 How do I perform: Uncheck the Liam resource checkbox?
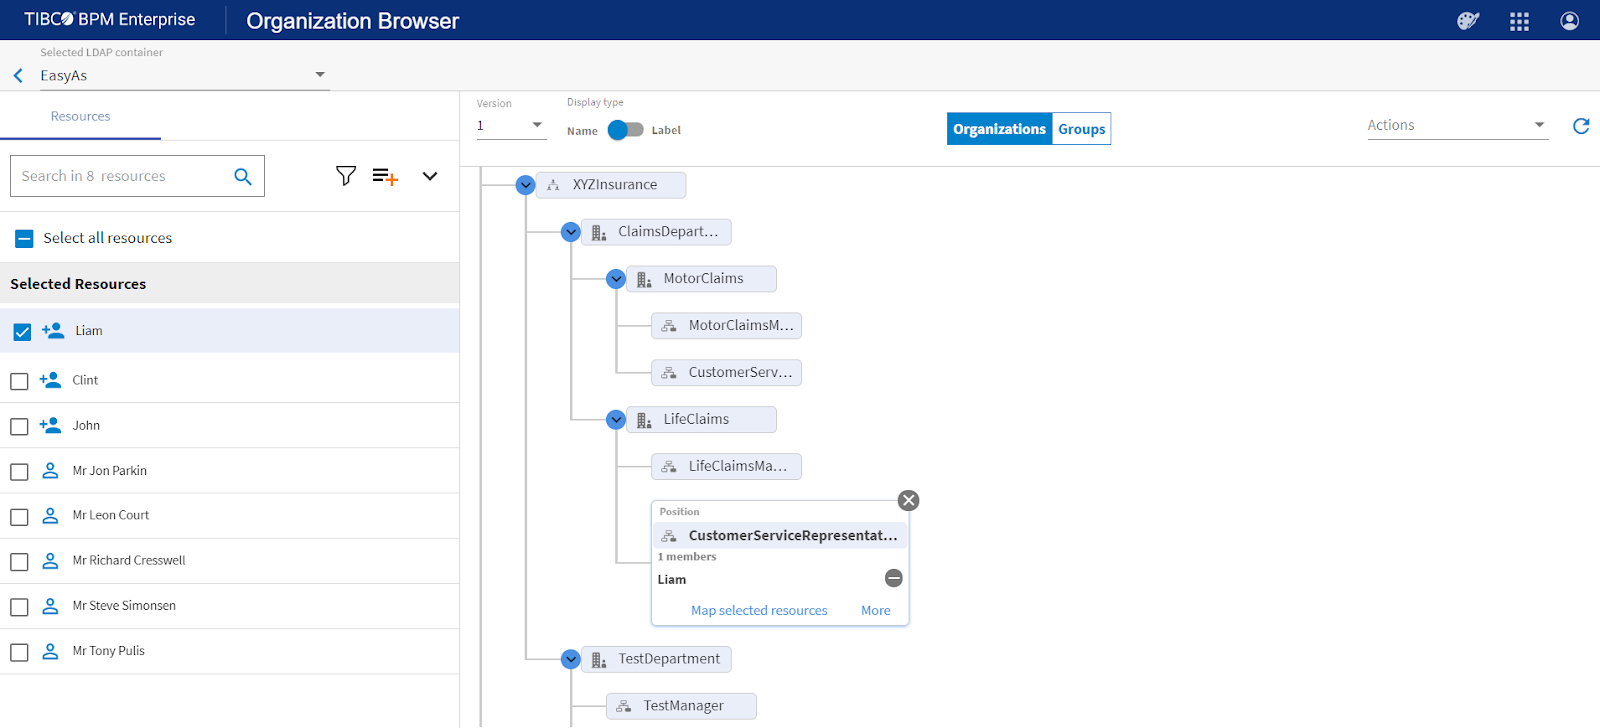[22, 332]
